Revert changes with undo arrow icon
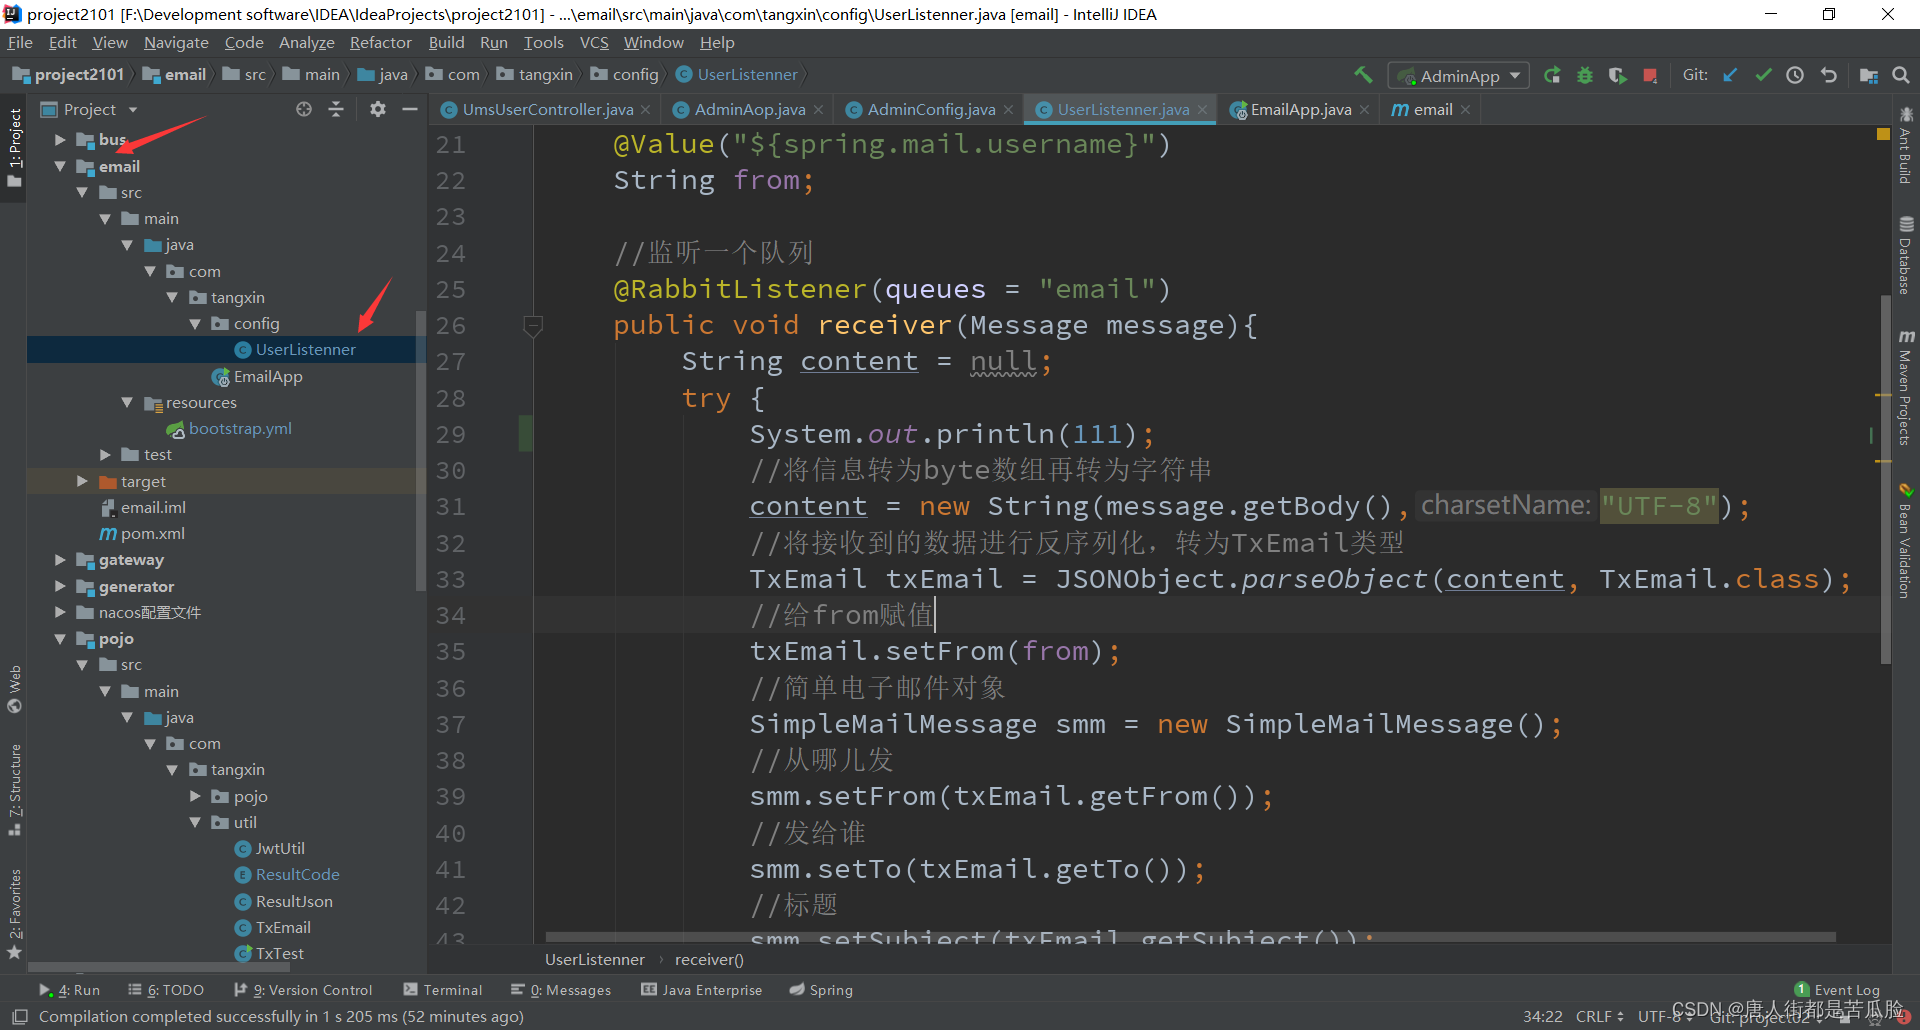Image resolution: width=1920 pixels, height=1030 pixels. [1829, 75]
